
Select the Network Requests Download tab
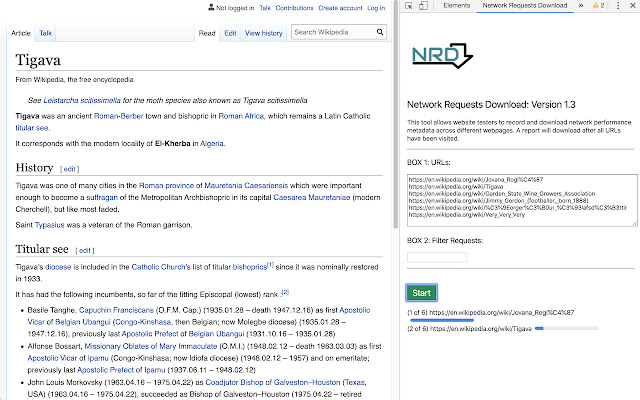(x=525, y=6)
